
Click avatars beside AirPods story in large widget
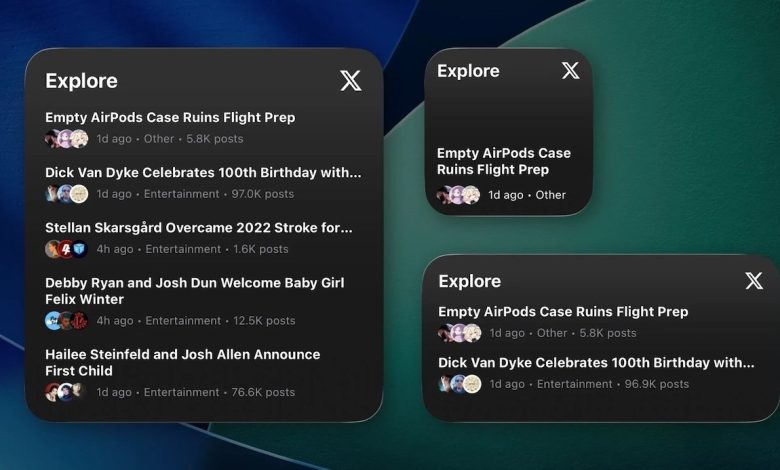66,139
